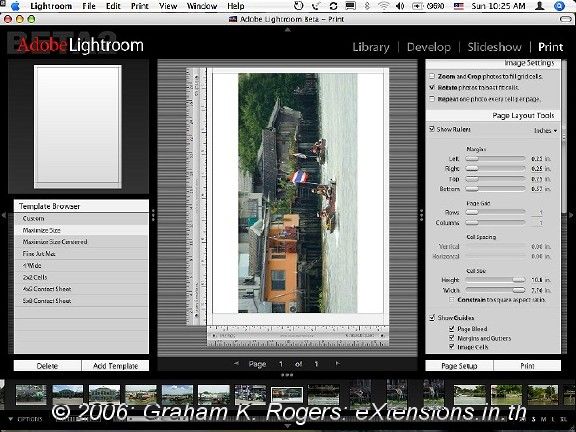This screenshot has width=576, height=432.
Task: Open the Inches units dropdown
Action: pyautogui.click(x=545, y=130)
